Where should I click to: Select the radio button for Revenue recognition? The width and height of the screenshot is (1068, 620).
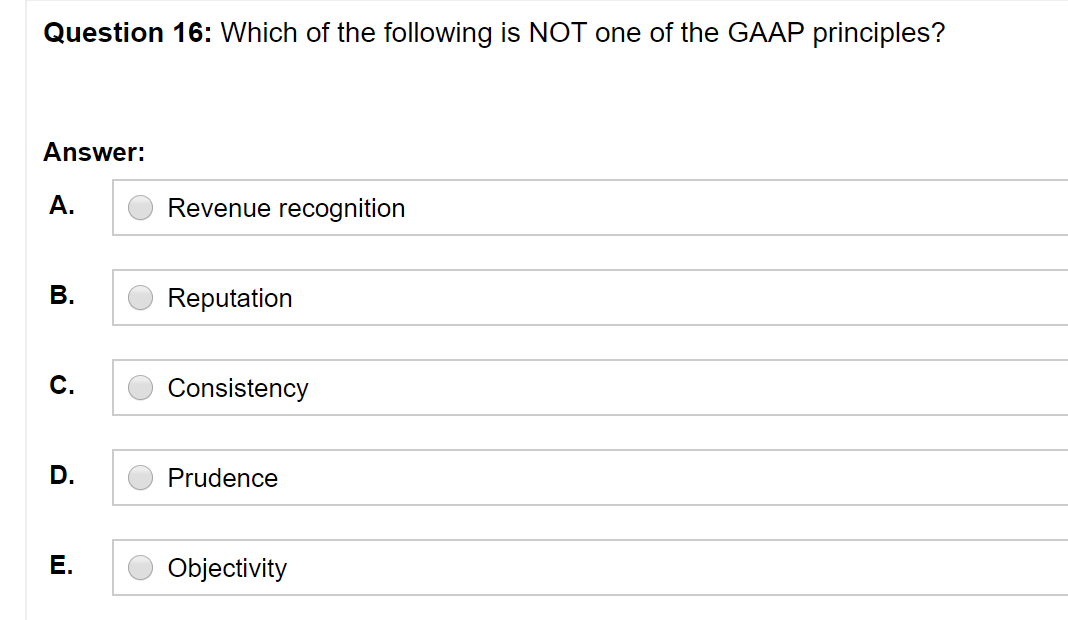click(x=140, y=207)
